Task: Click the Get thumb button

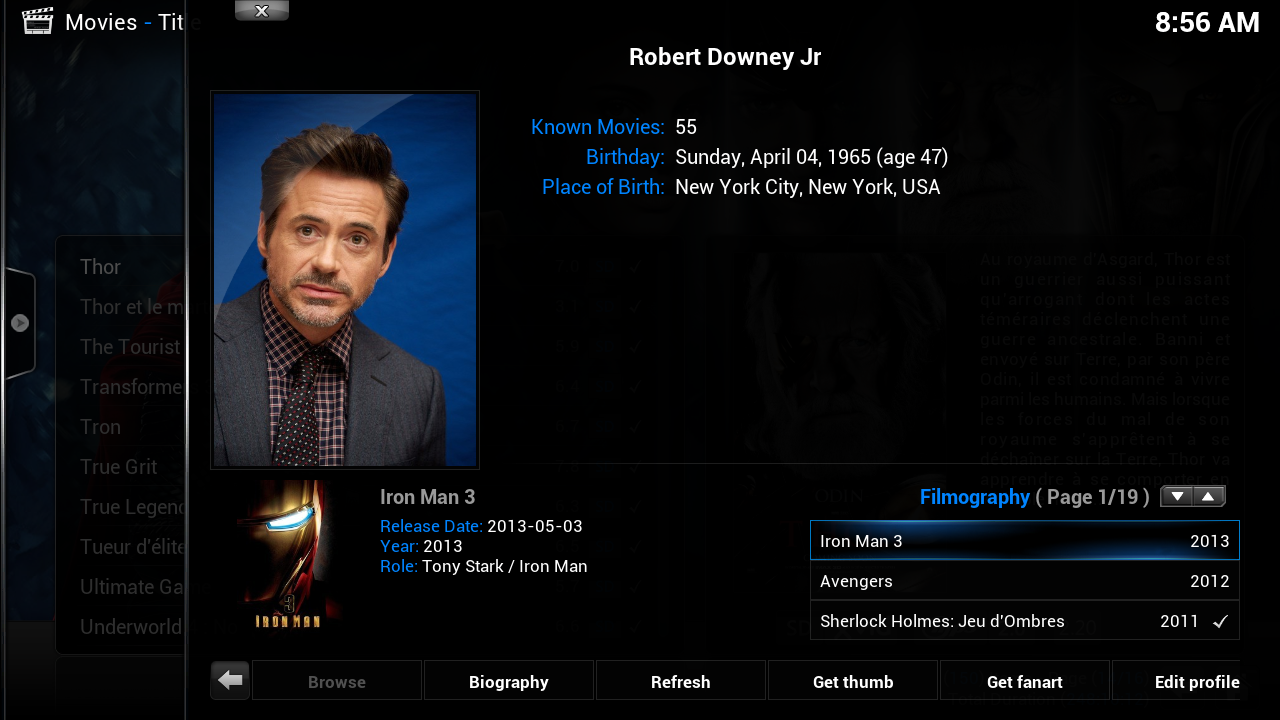Action: tap(853, 681)
